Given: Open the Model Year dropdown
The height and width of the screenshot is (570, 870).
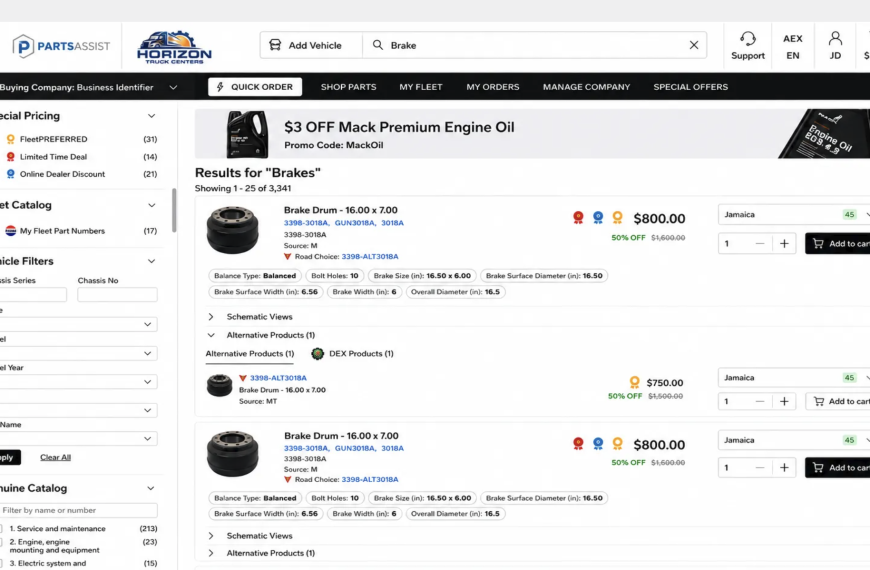Looking at the screenshot, I should [x=78, y=382].
